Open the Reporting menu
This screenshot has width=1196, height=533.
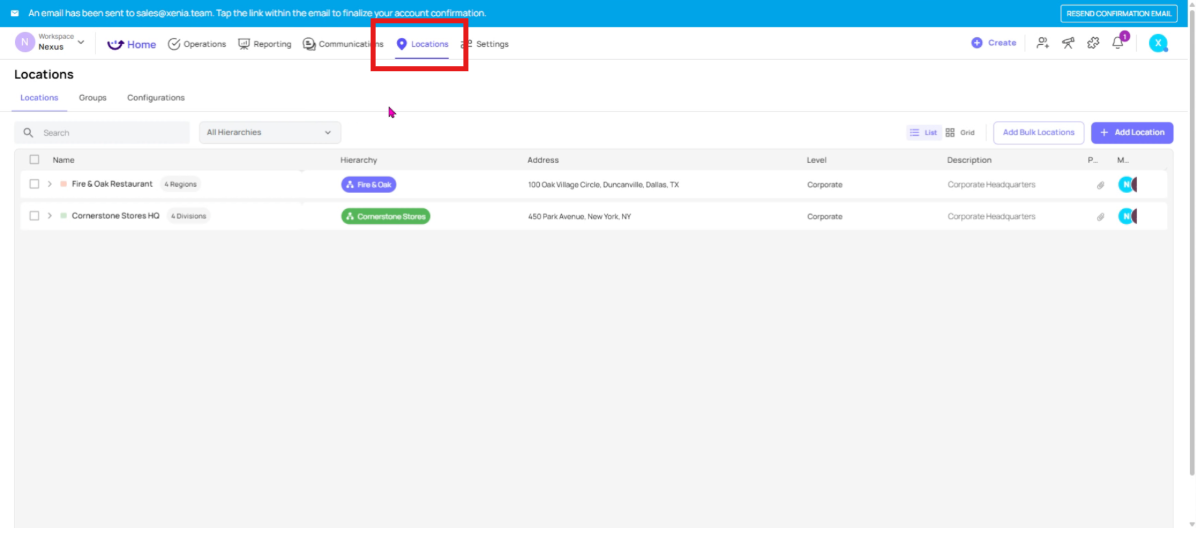[265, 44]
